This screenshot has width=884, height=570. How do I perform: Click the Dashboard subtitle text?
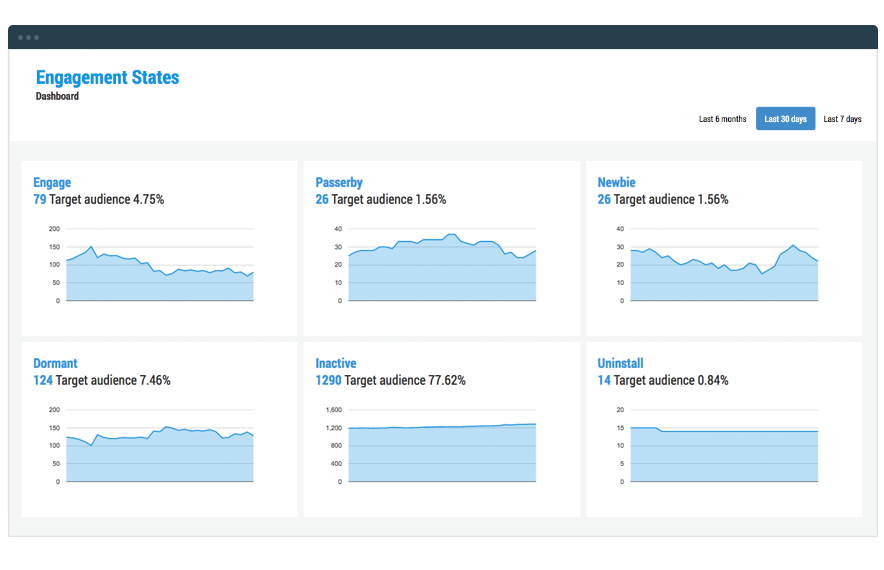(58, 96)
